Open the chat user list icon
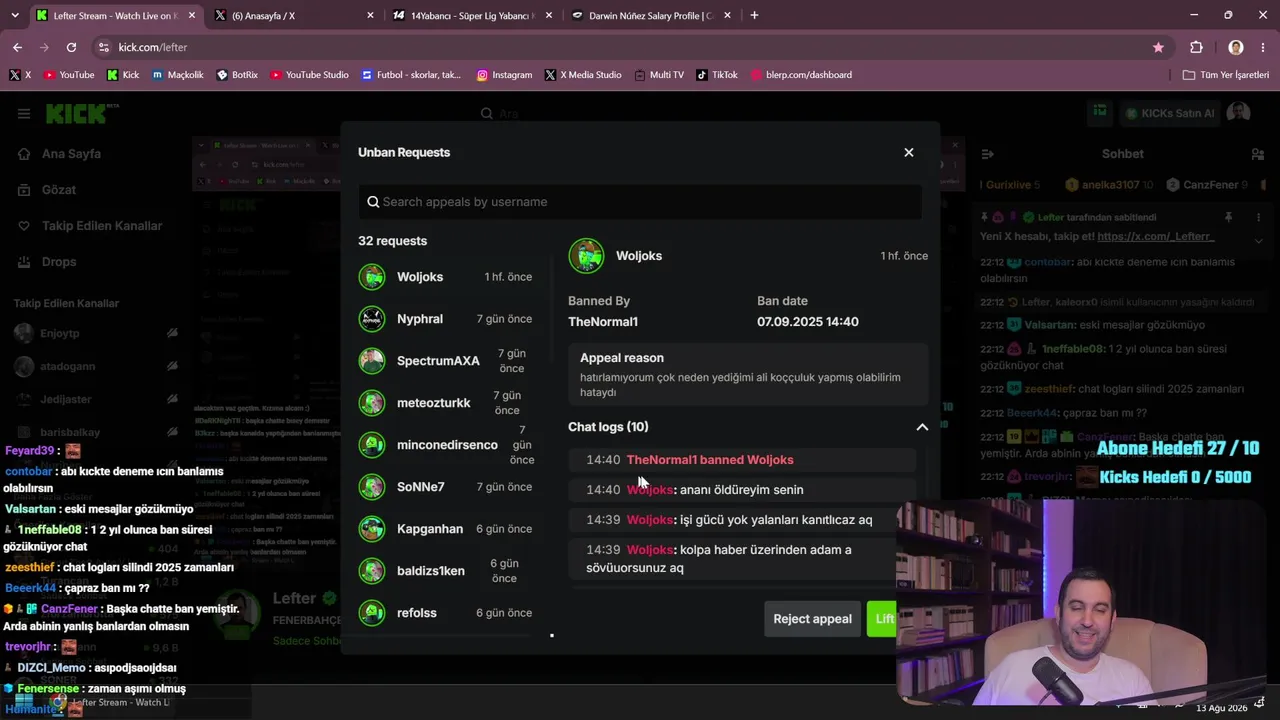The height and width of the screenshot is (720, 1280). 1257,154
